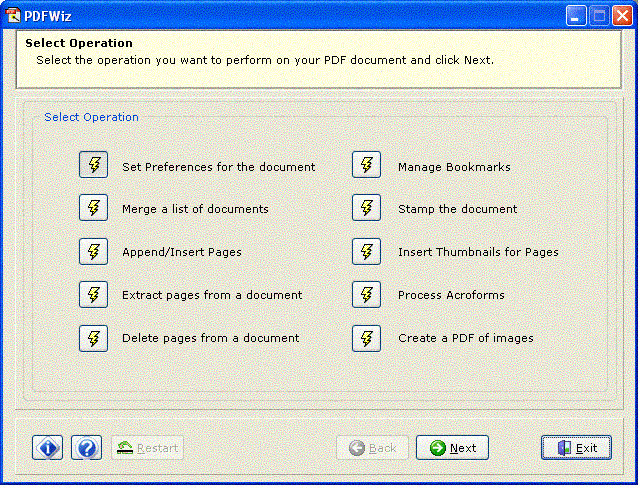Click lightning icon beside Stamp the document
638x485 pixels.
[366, 208]
